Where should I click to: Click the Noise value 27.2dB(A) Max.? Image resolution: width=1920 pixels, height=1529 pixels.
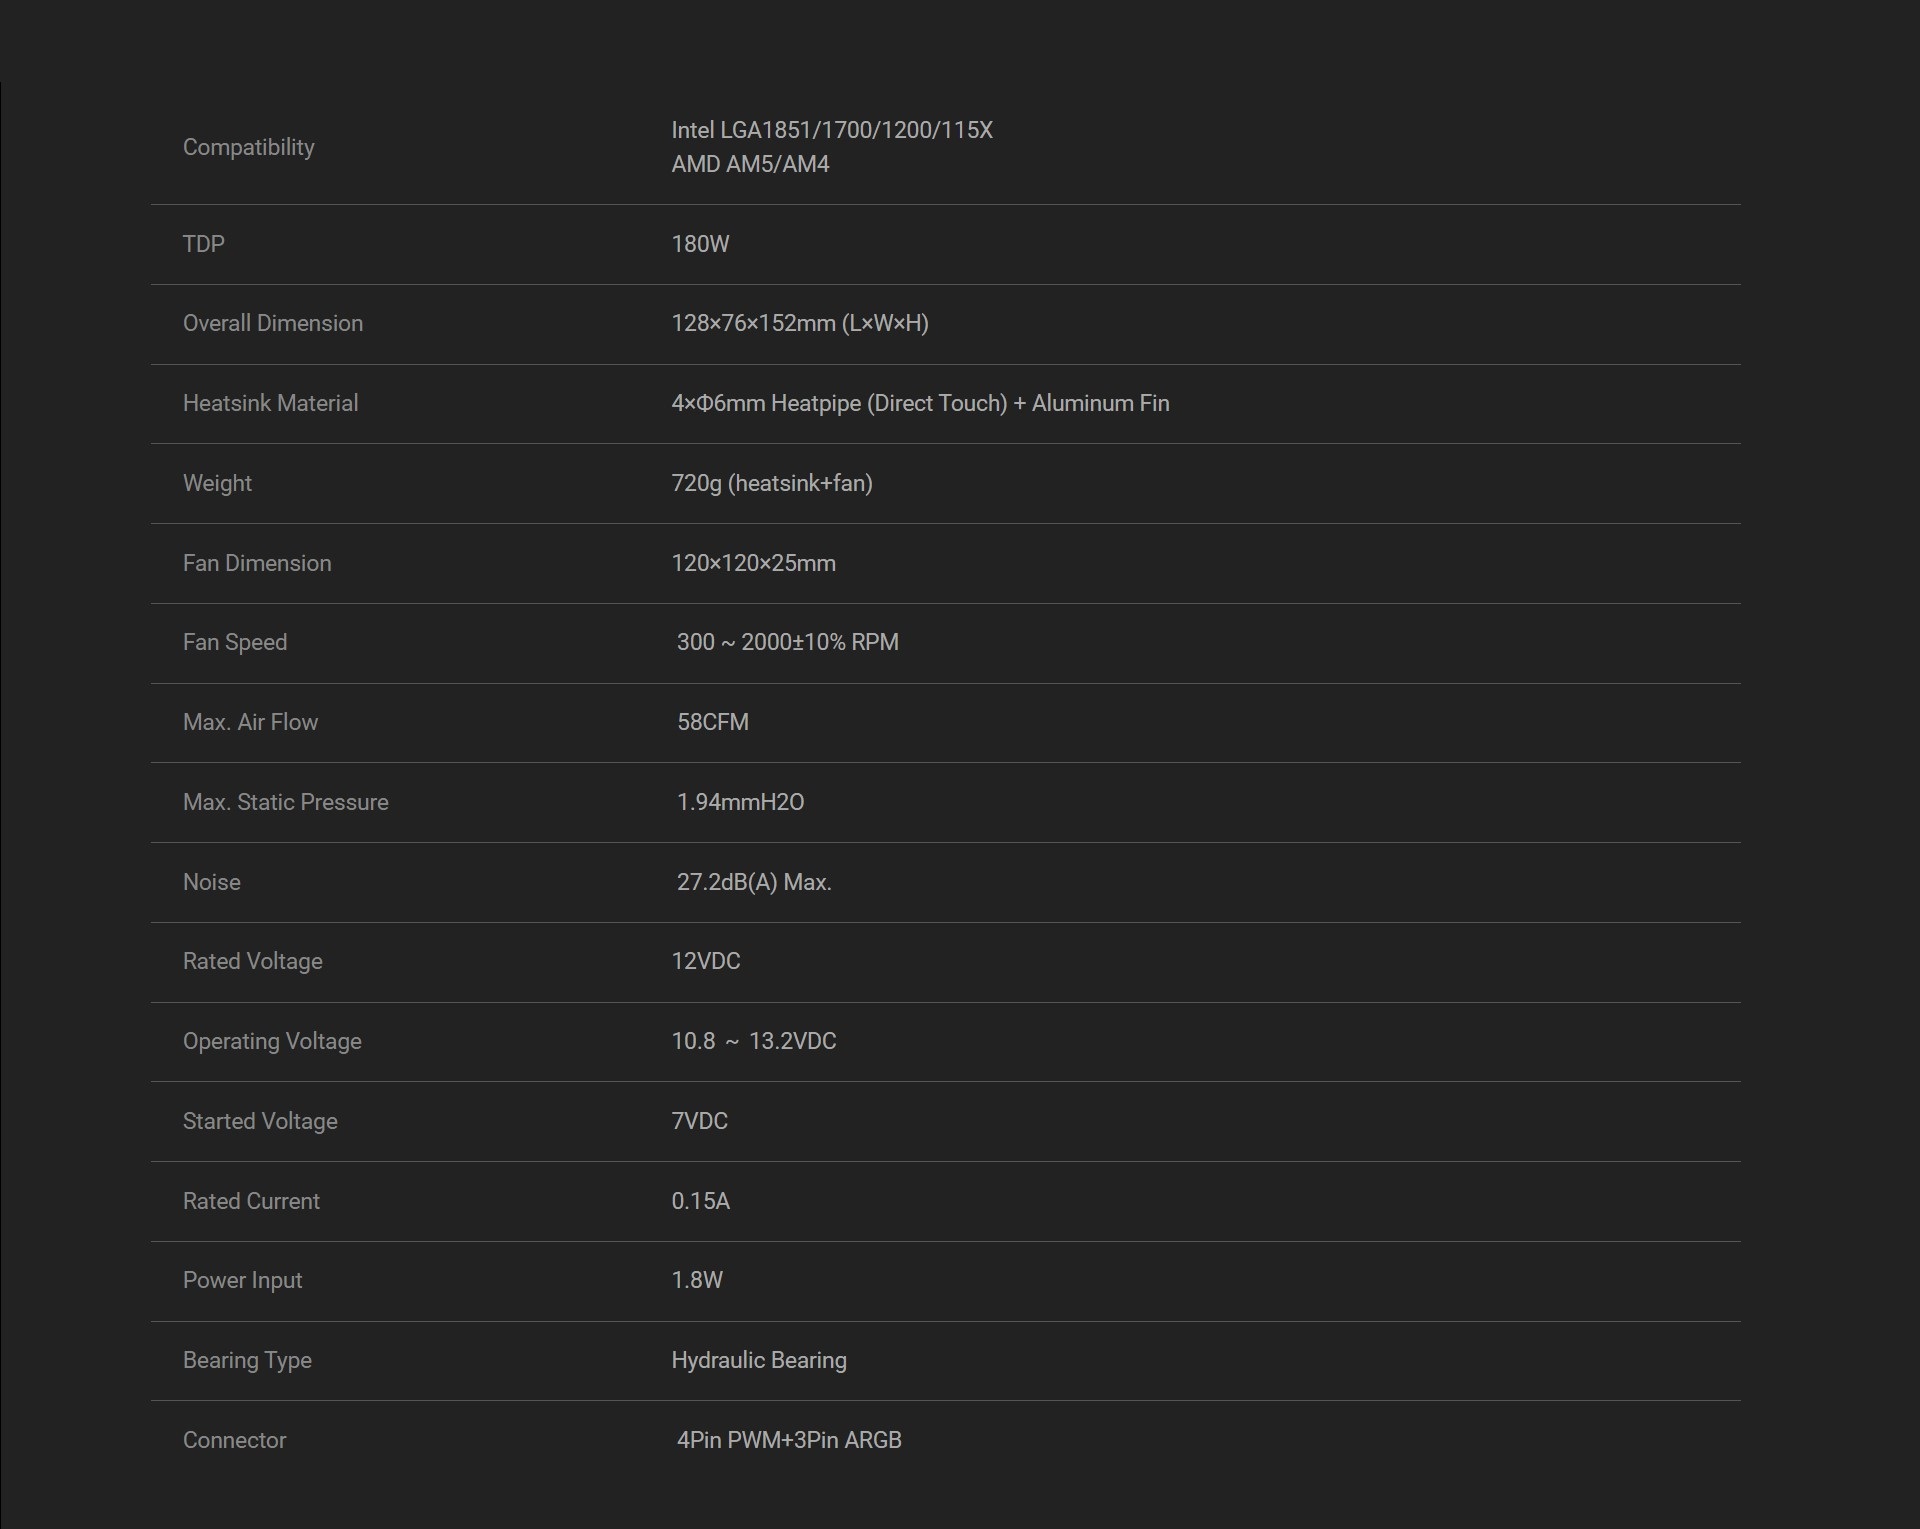tap(754, 882)
